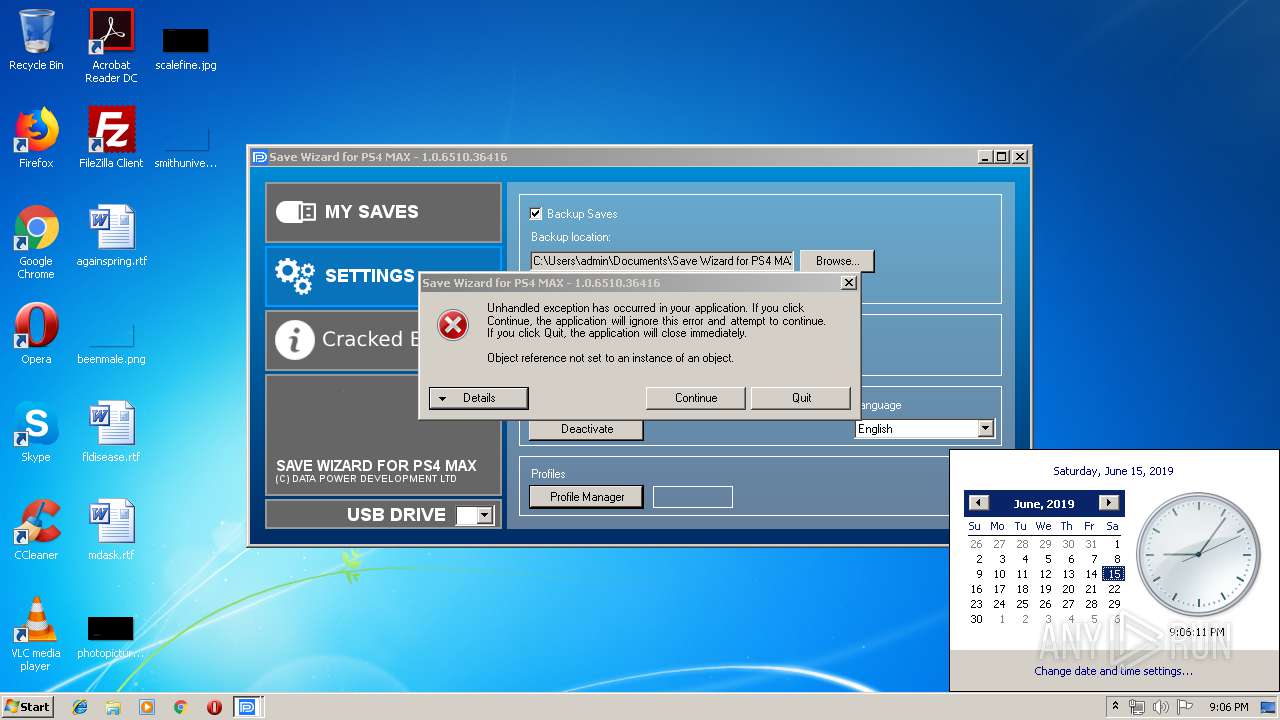Viewport: 1280px width, 720px height.
Task: Launch Acrobat Reader DC shortcut
Action: tap(111, 45)
